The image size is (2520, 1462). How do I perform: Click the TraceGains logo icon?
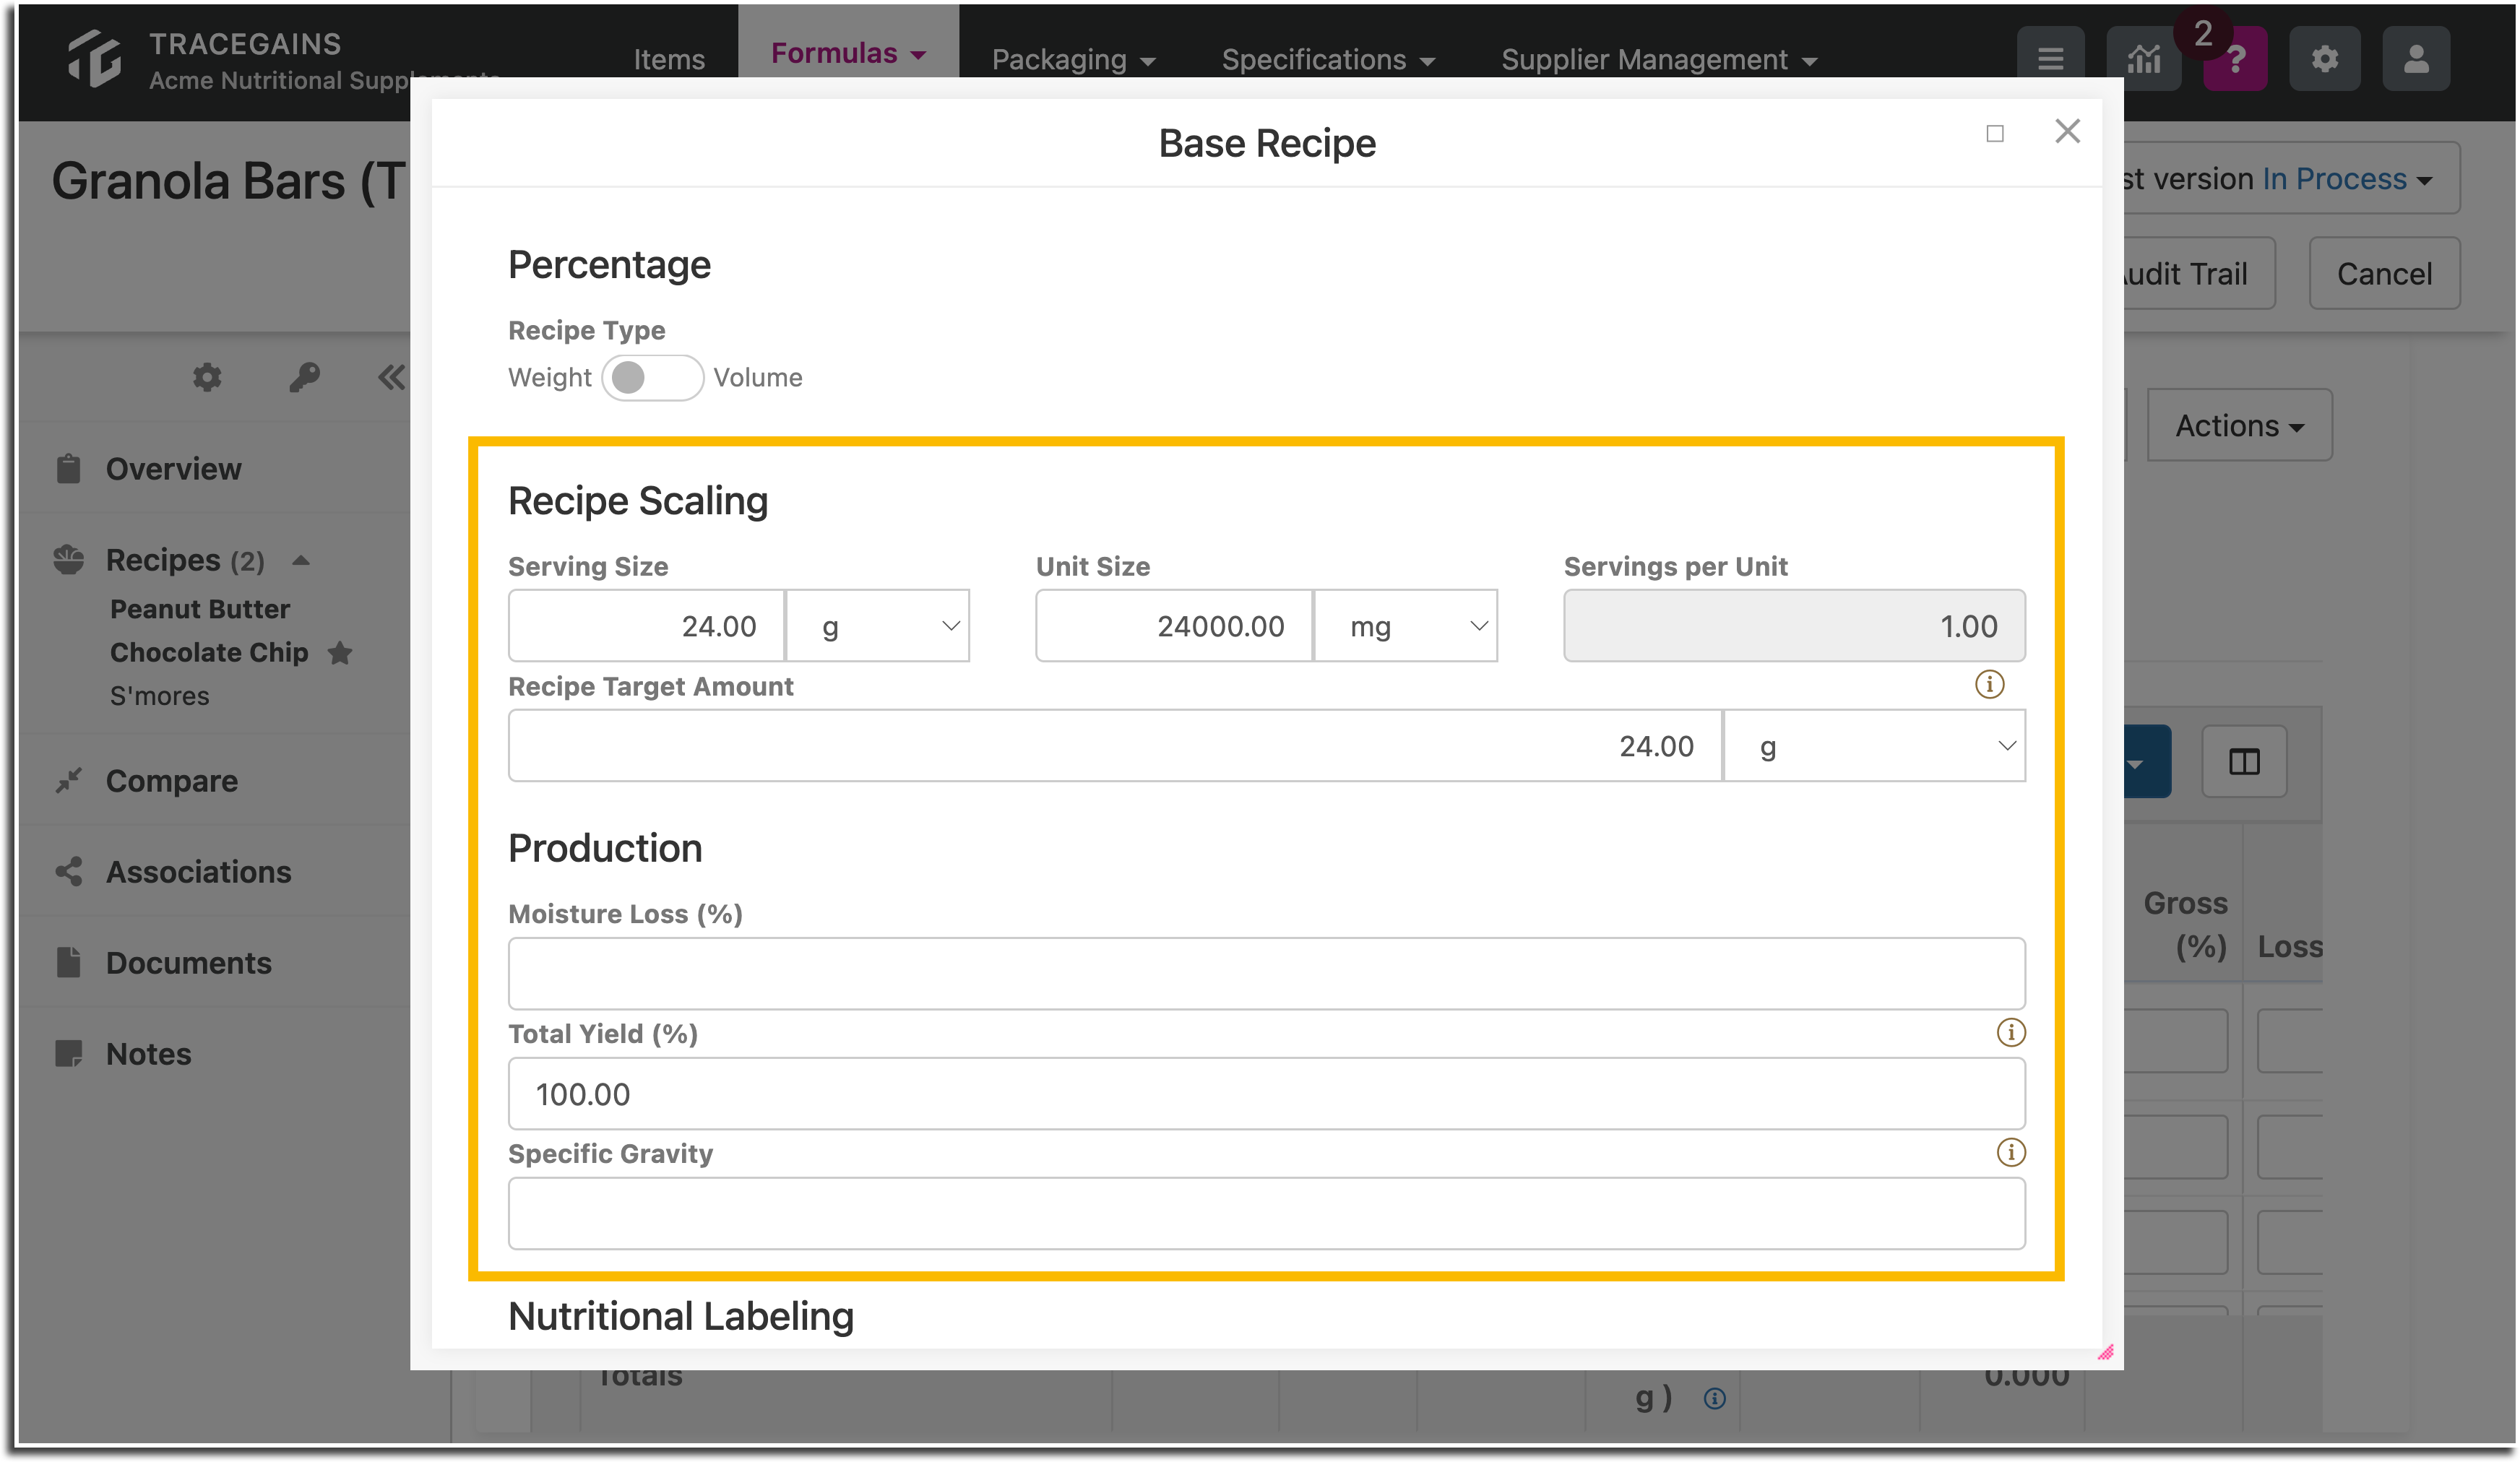coord(94,58)
